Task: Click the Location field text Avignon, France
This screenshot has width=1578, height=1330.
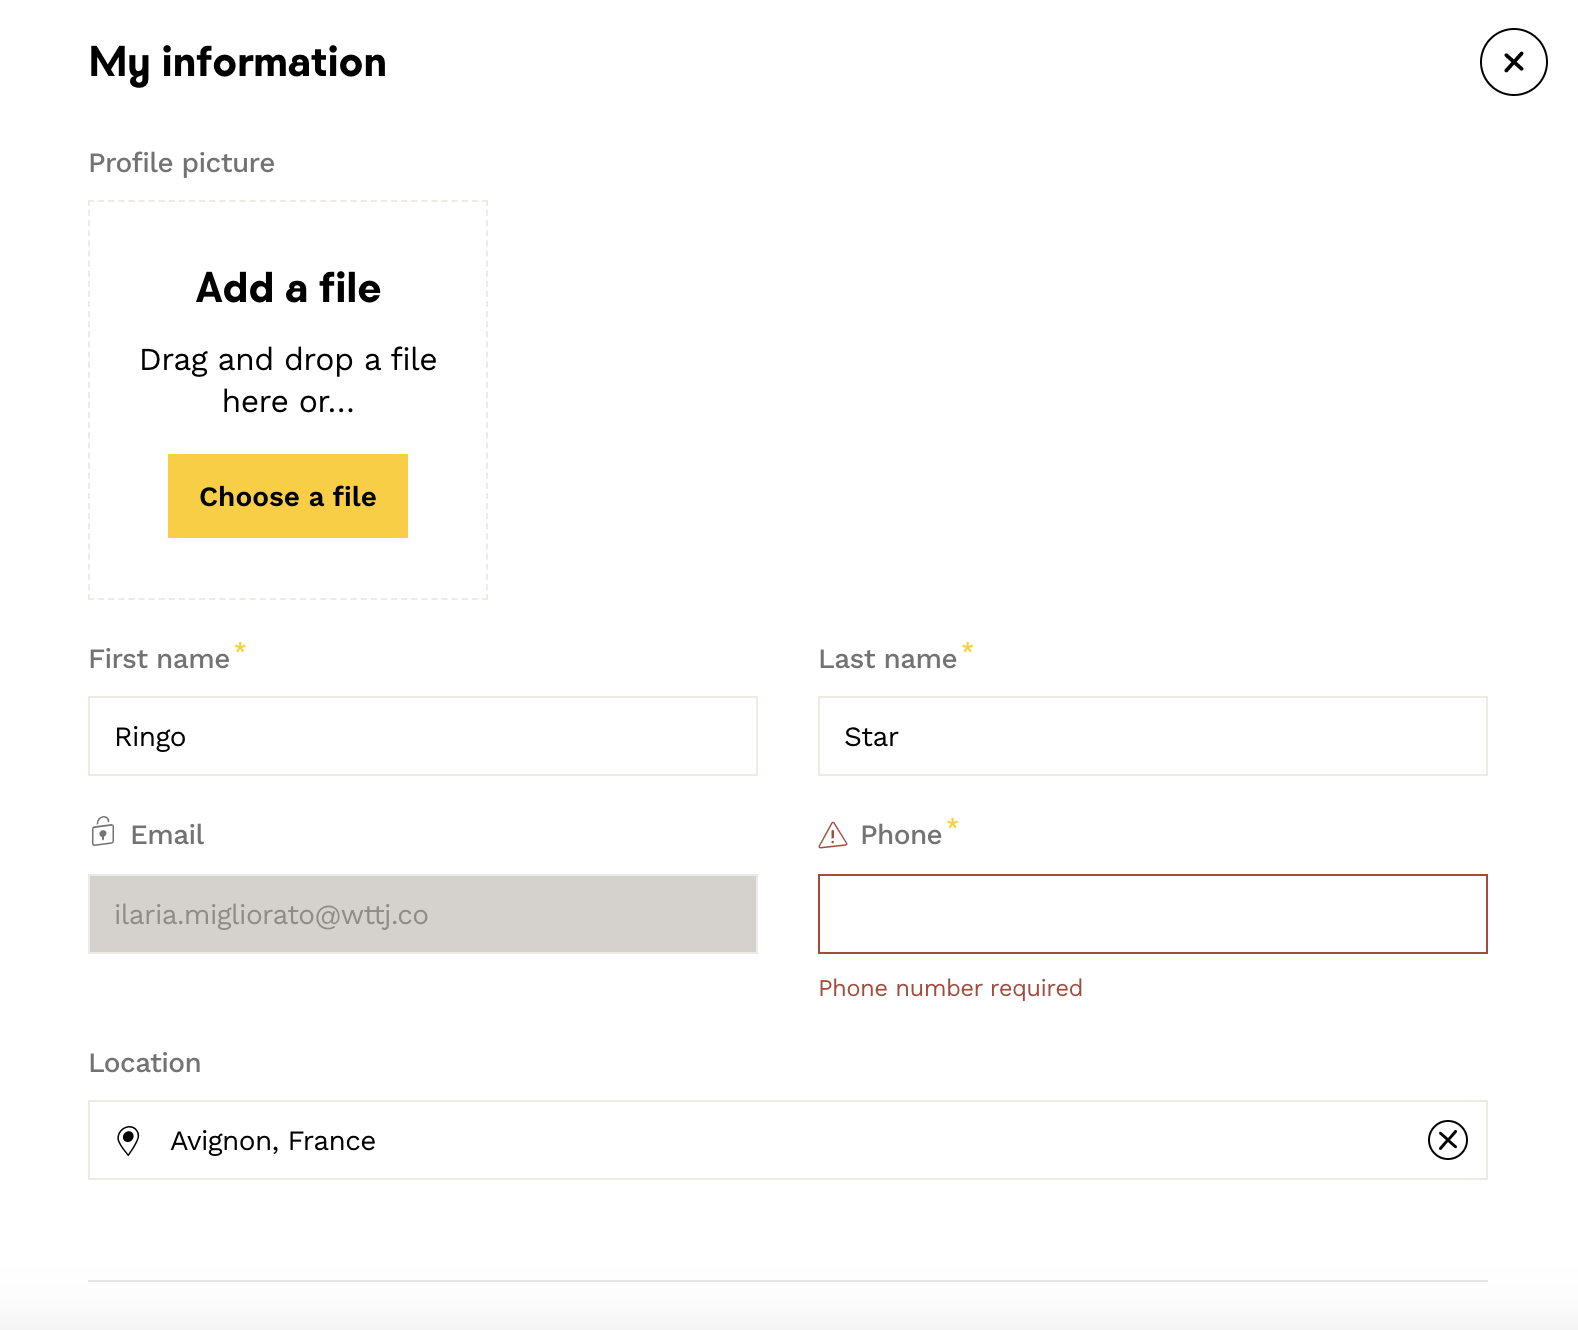Action: 273,1141
